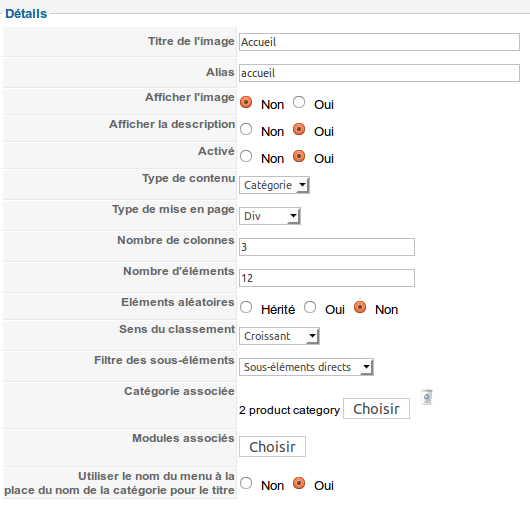
Task: Click the Nombre de colonnes field
Action: (327, 247)
